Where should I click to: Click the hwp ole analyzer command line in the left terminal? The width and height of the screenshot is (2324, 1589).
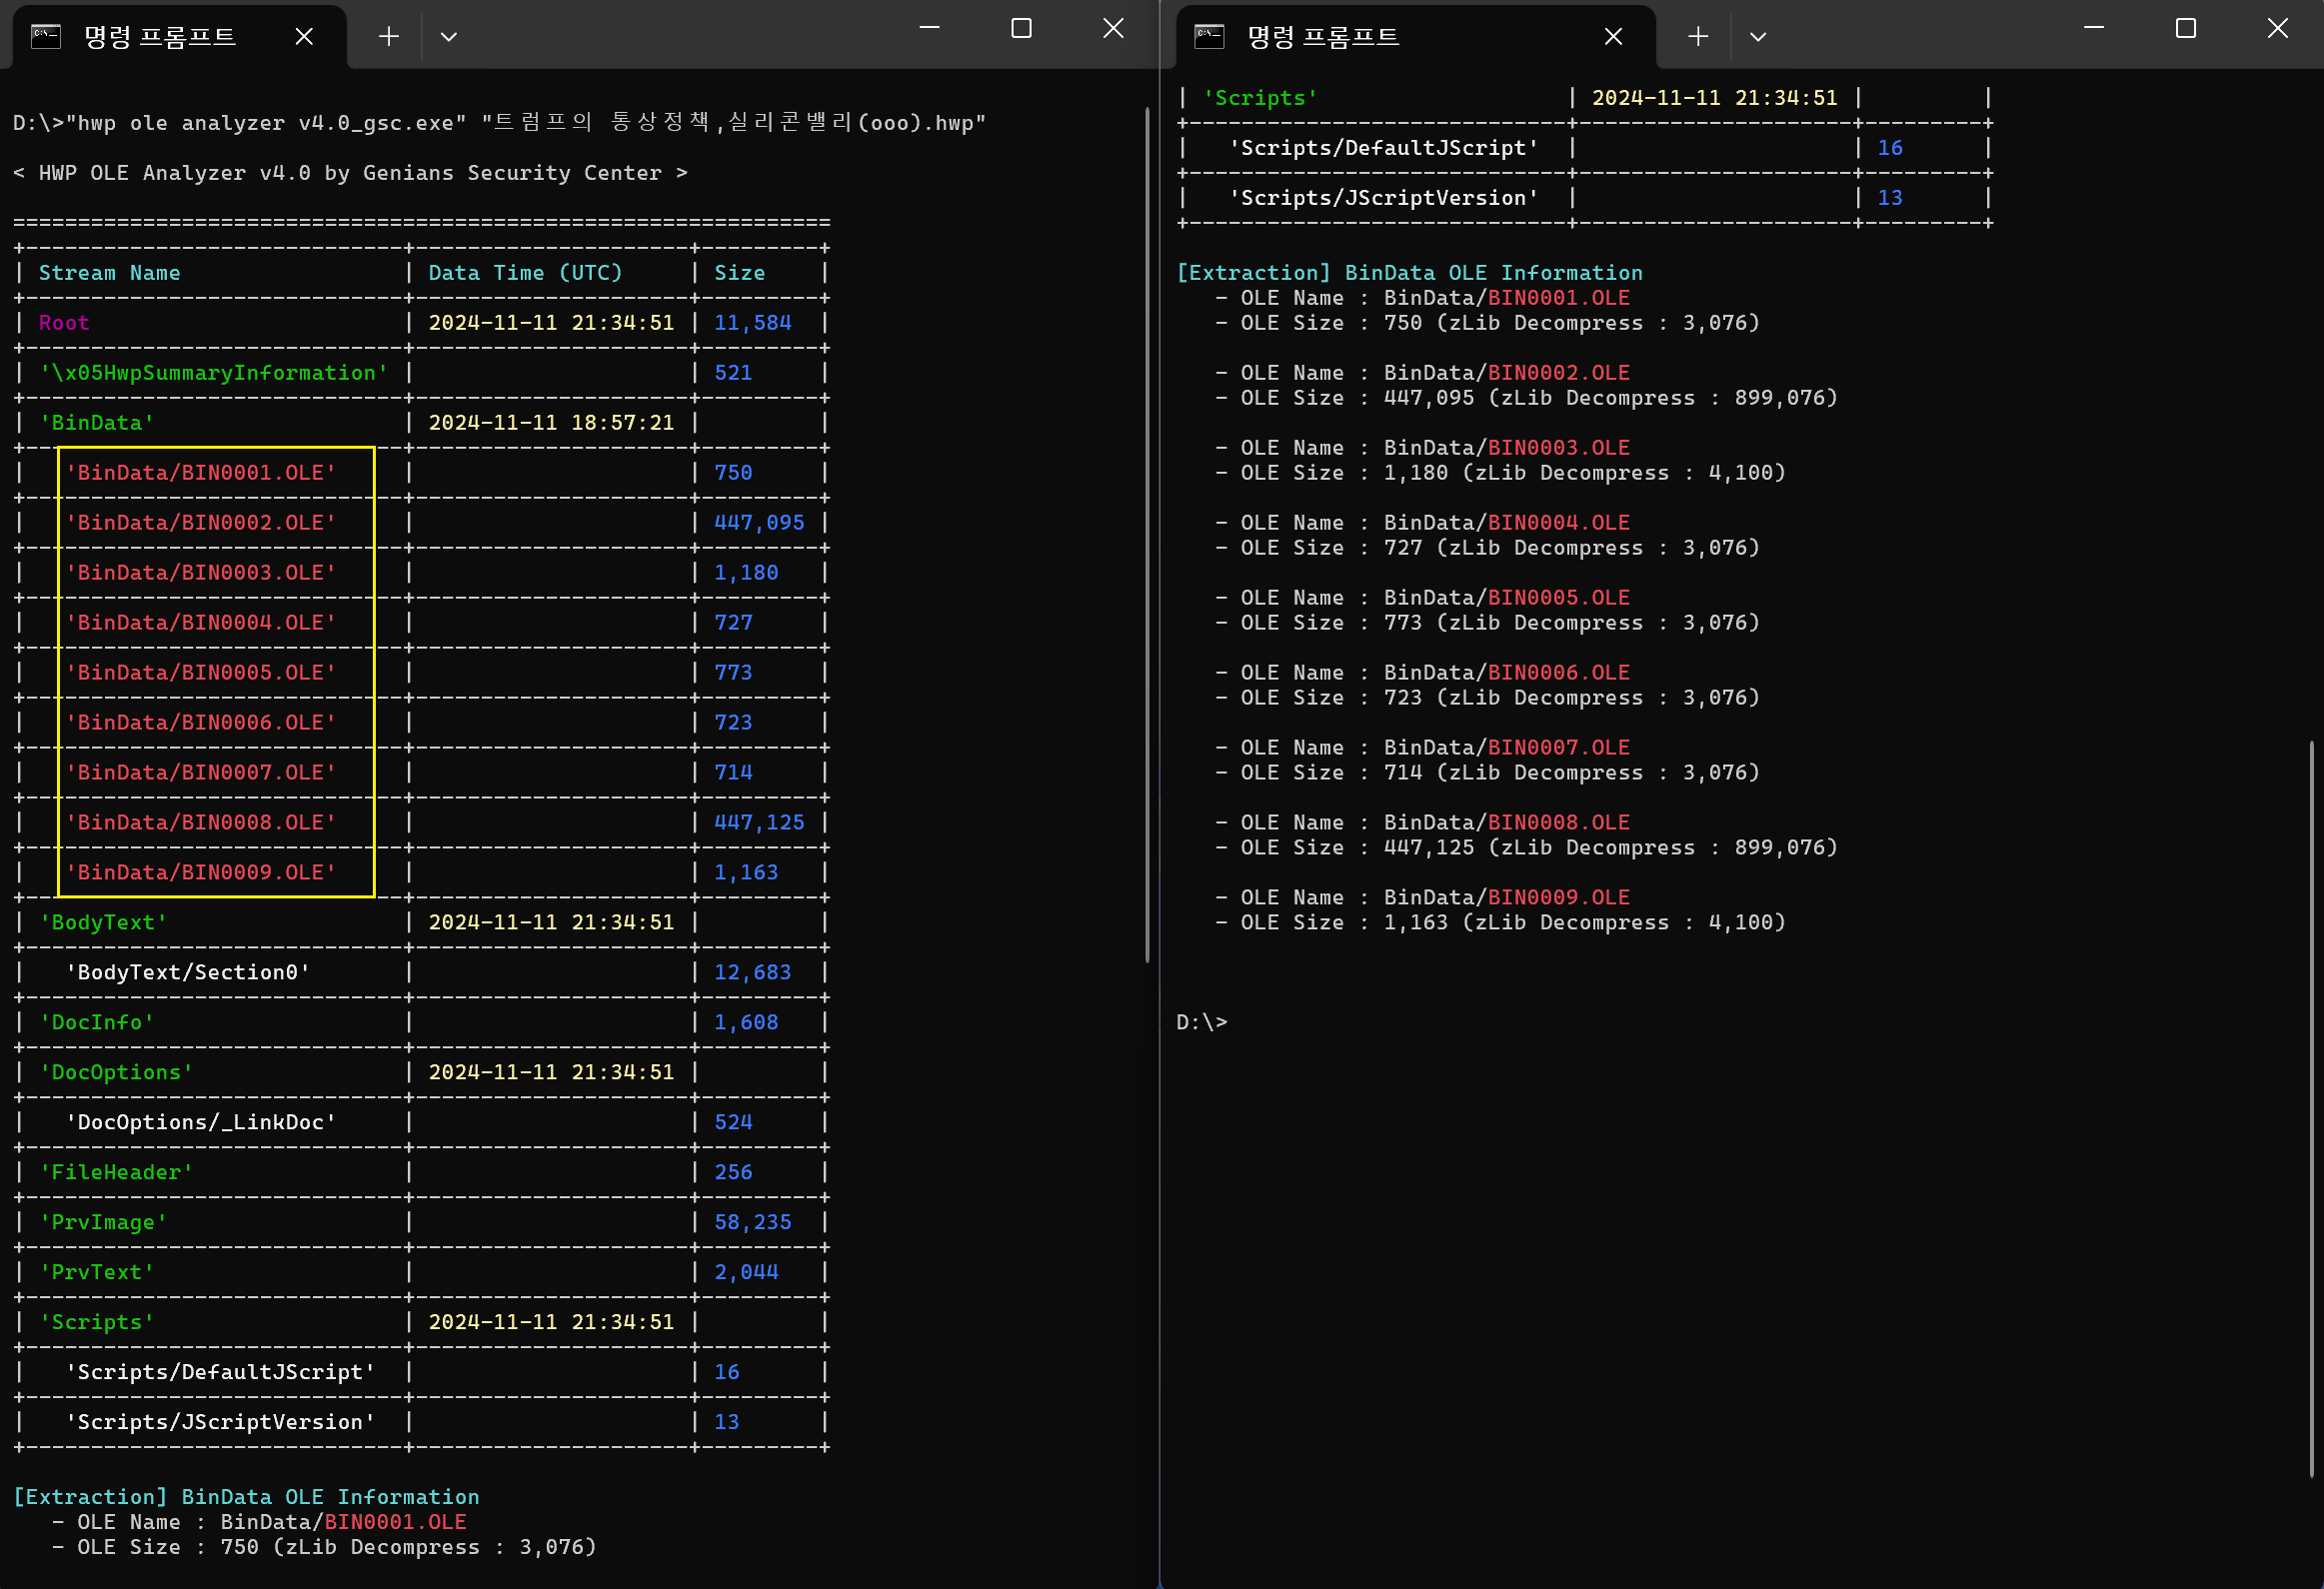[499, 123]
